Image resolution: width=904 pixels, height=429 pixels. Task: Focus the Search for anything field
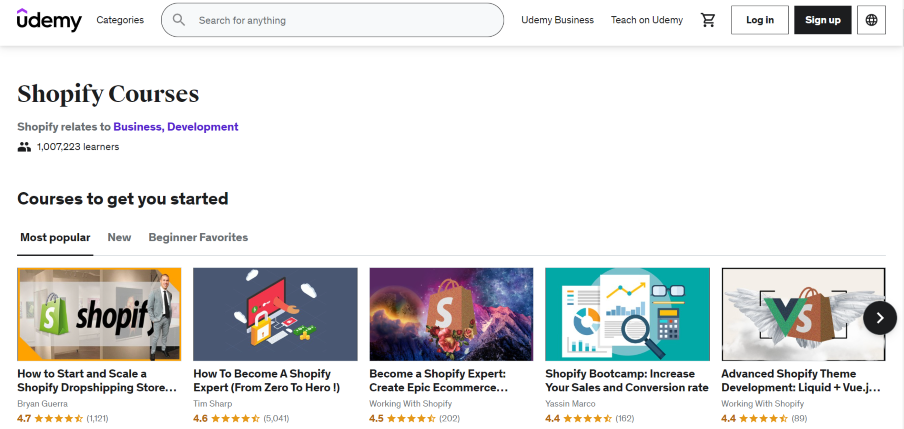(x=332, y=20)
